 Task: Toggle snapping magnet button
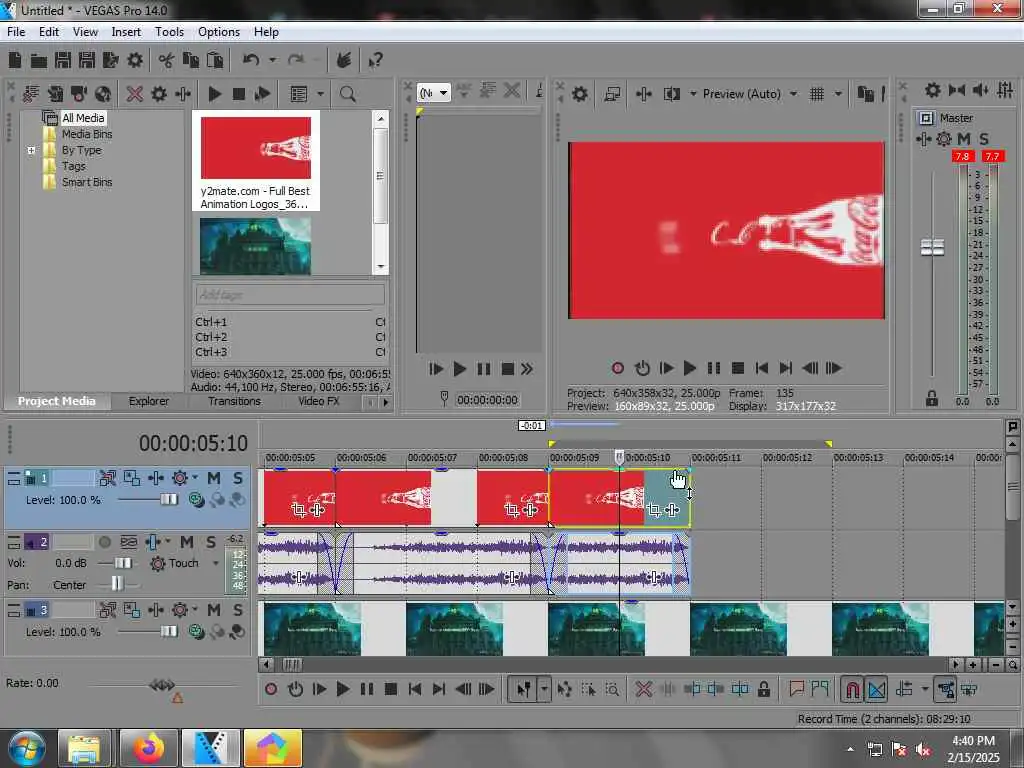852,689
